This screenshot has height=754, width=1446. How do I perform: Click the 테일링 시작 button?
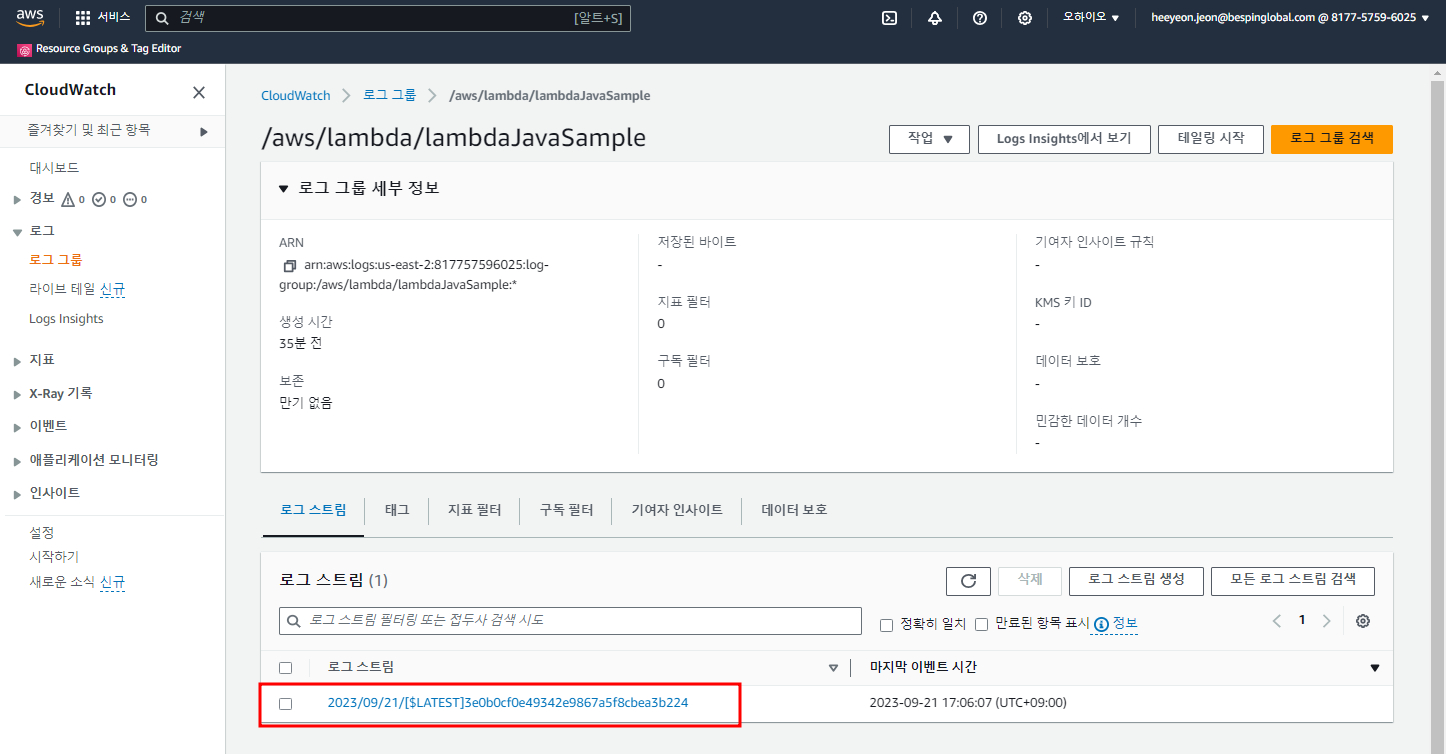click(x=1211, y=139)
